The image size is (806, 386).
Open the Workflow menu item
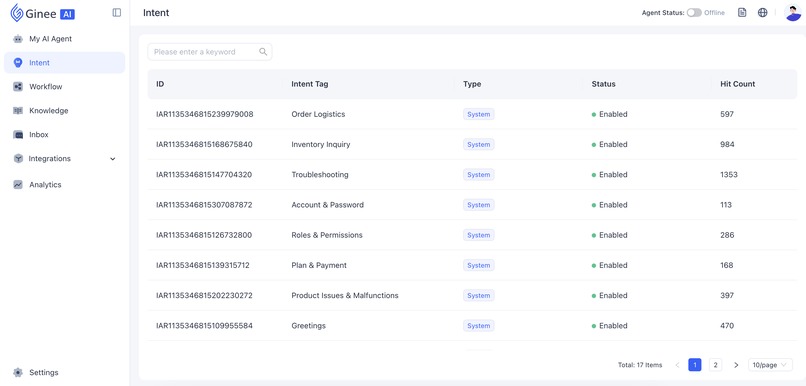[46, 87]
